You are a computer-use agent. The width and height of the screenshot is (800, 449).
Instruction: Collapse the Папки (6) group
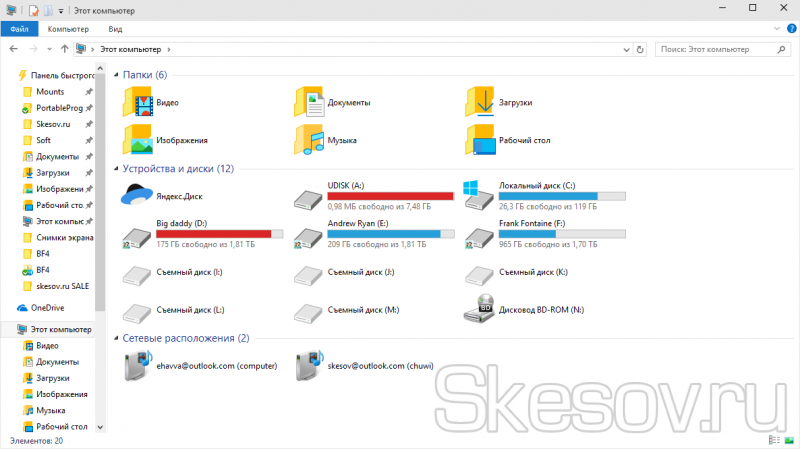(117, 75)
